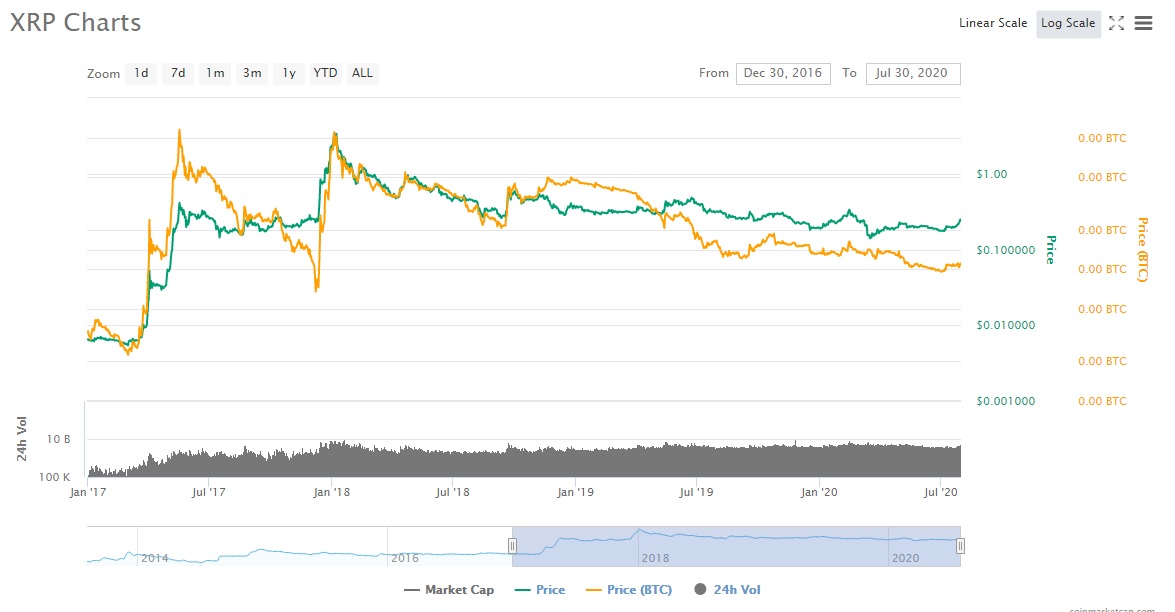This screenshot has width=1175, height=612.
Task: Toggle the 24h Vol legend series
Action: (x=728, y=590)
